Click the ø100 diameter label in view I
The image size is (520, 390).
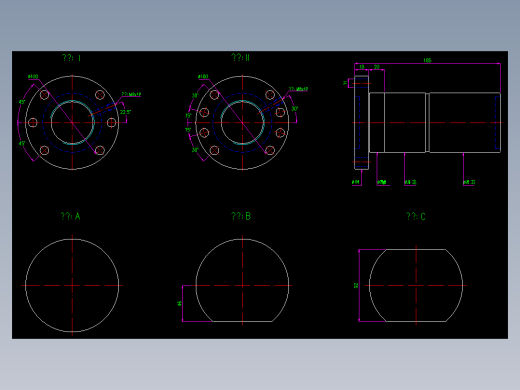point(33,77)
